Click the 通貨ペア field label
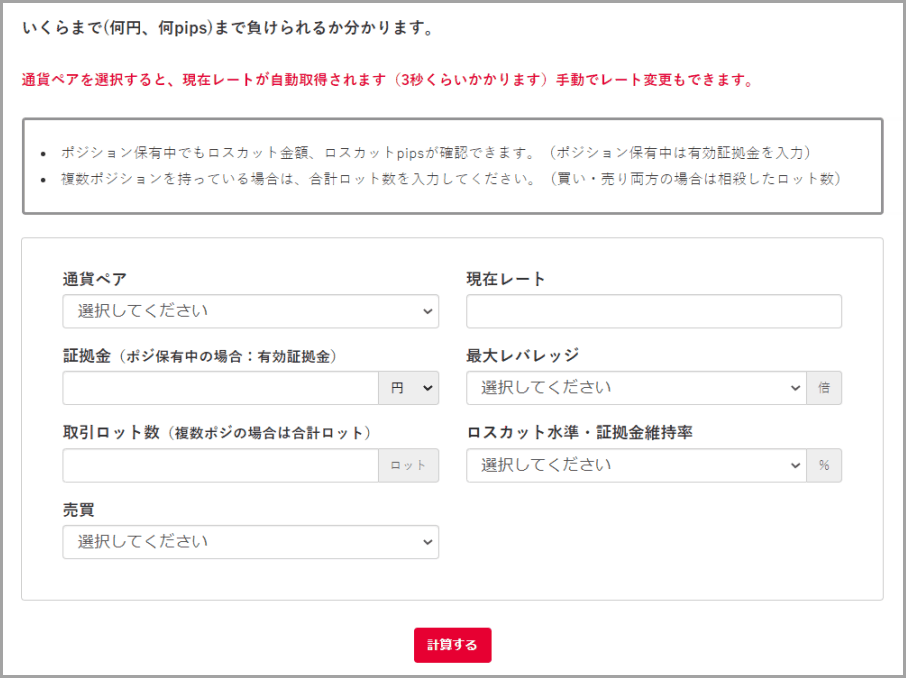The height and width of the screenshot is (678, 906). pos(94,279)
